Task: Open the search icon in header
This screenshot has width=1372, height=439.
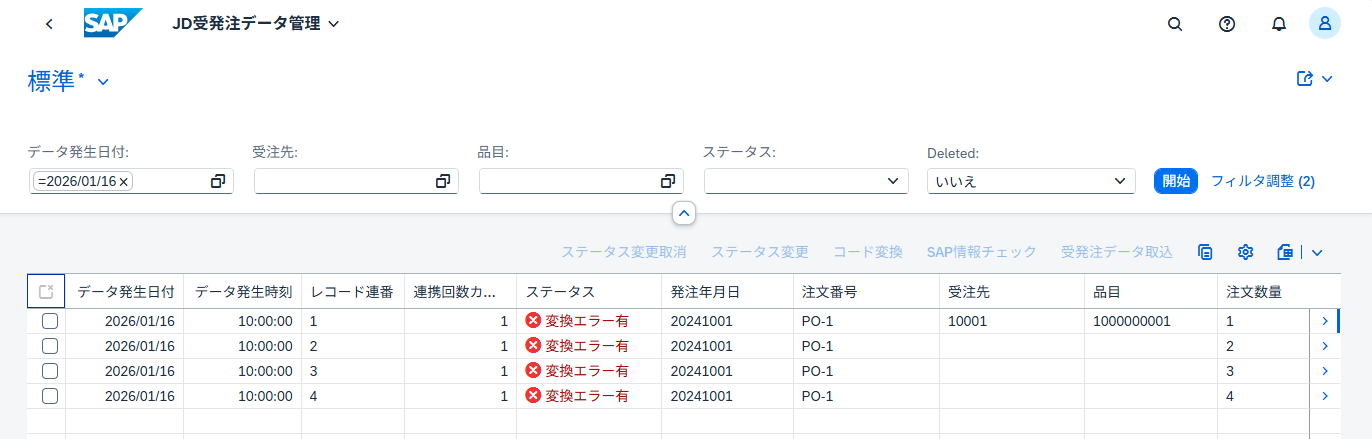Action: (x=1175, y=24)
